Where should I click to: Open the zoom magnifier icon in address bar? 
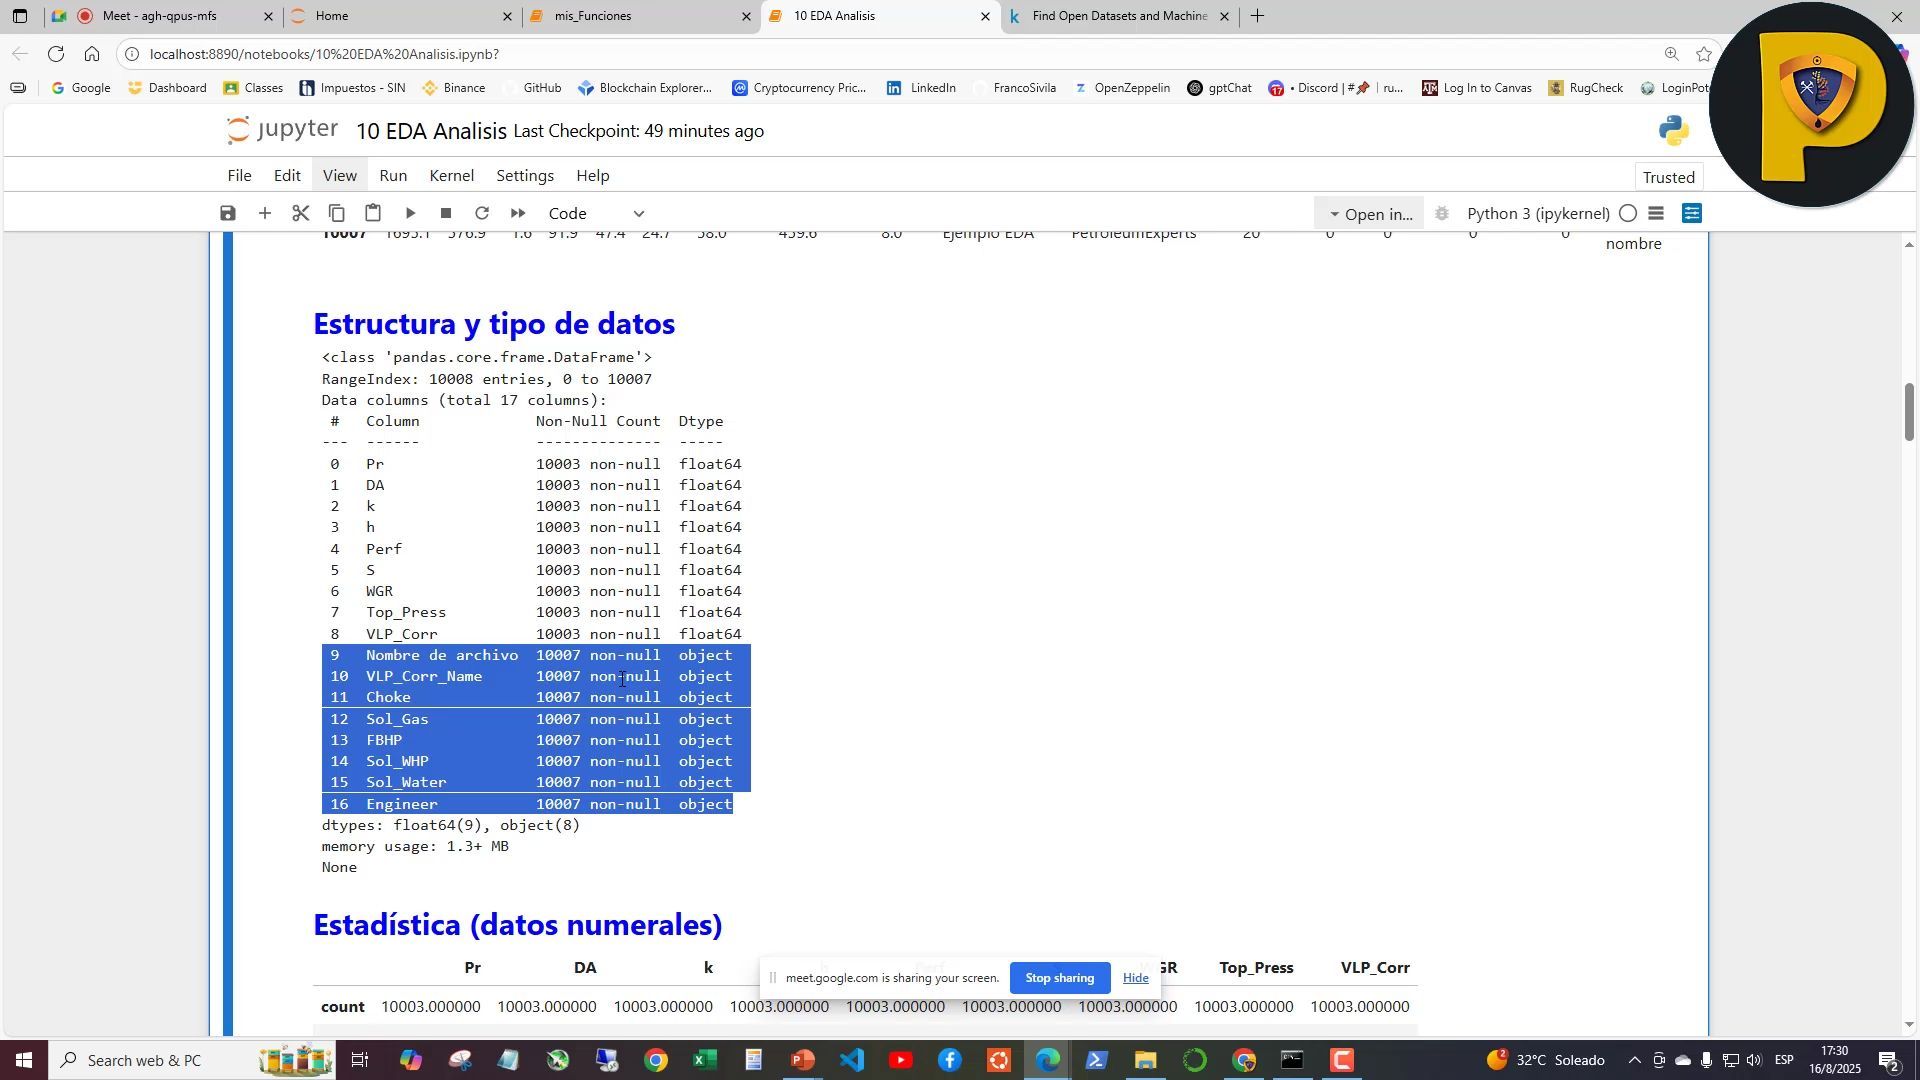point(1672,54)
